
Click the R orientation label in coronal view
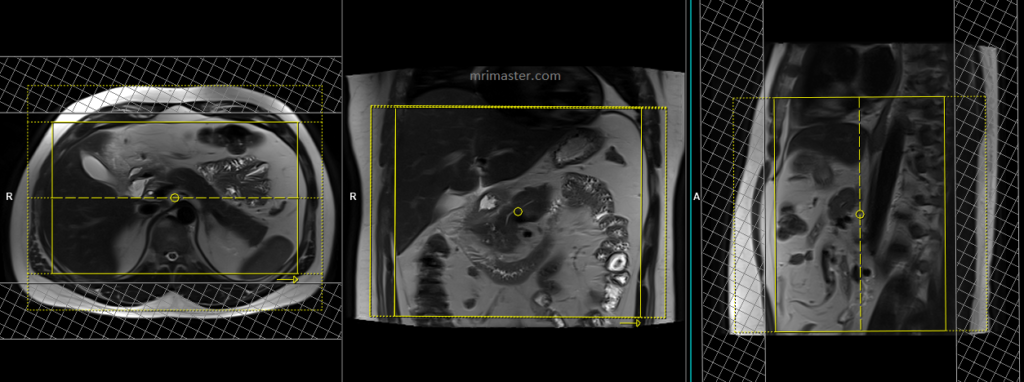[x=353, y=196]
